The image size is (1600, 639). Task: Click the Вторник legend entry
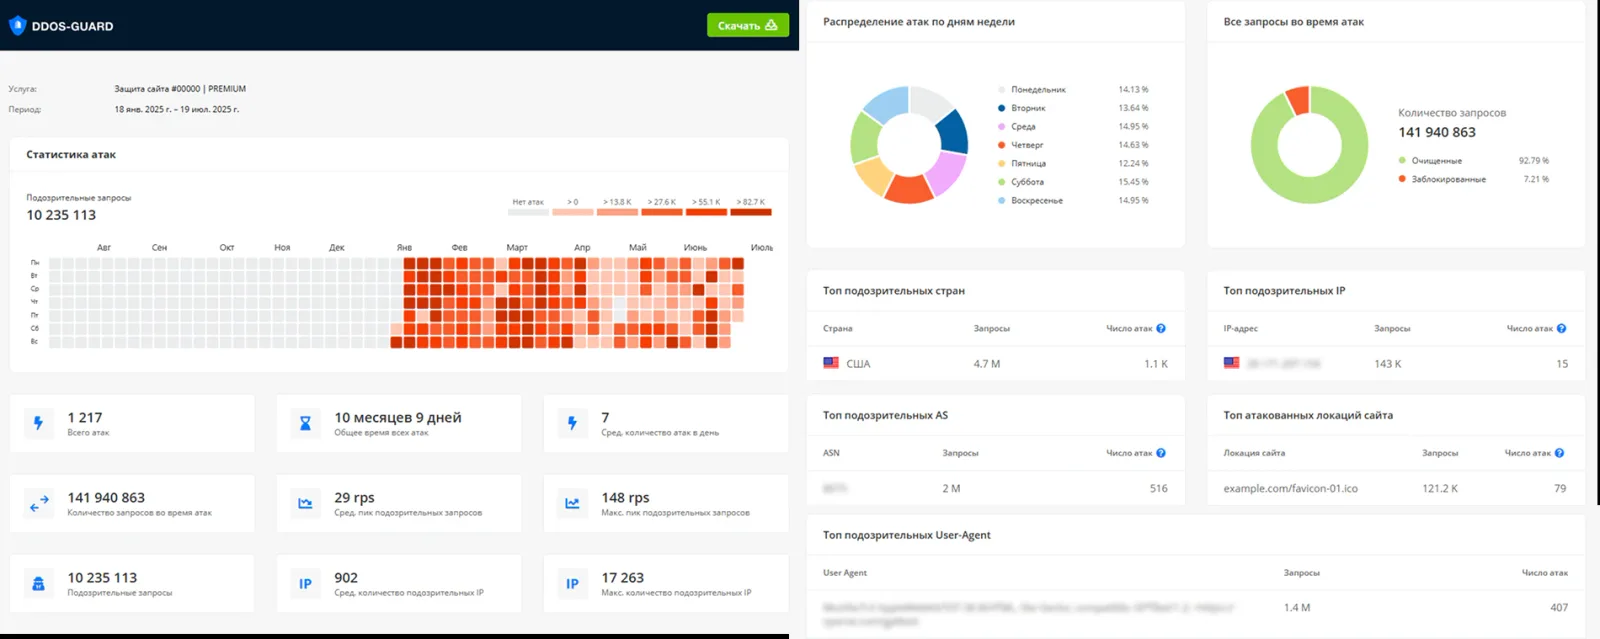pos(1022,108)
